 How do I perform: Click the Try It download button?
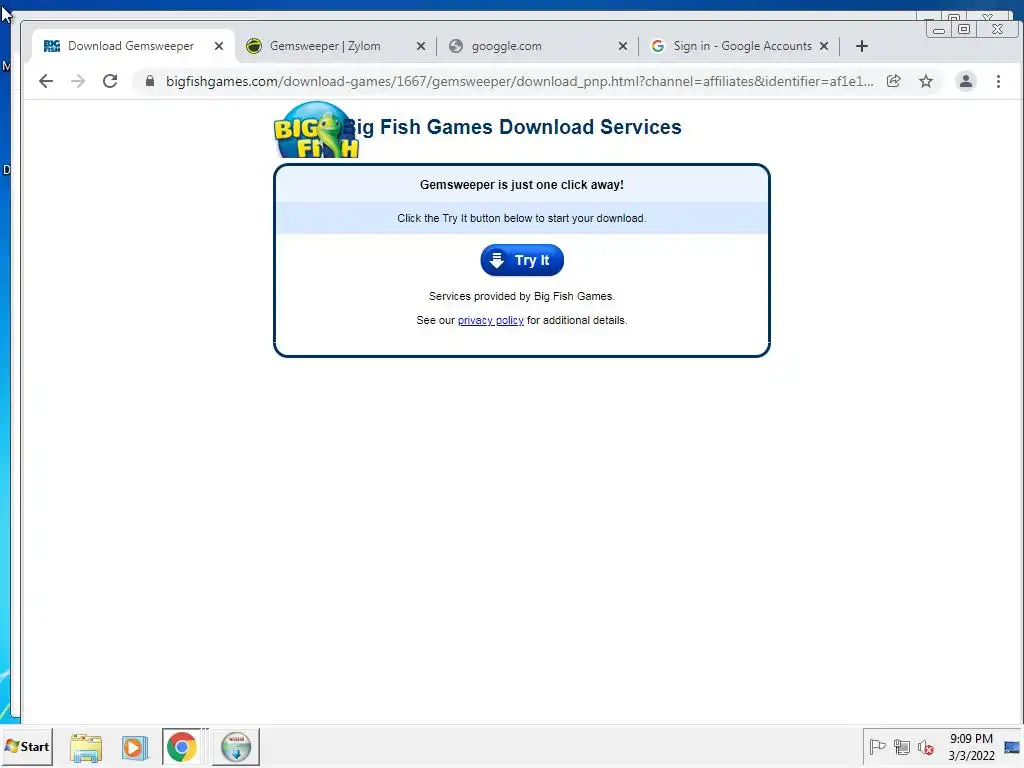[x=522, y=260]
